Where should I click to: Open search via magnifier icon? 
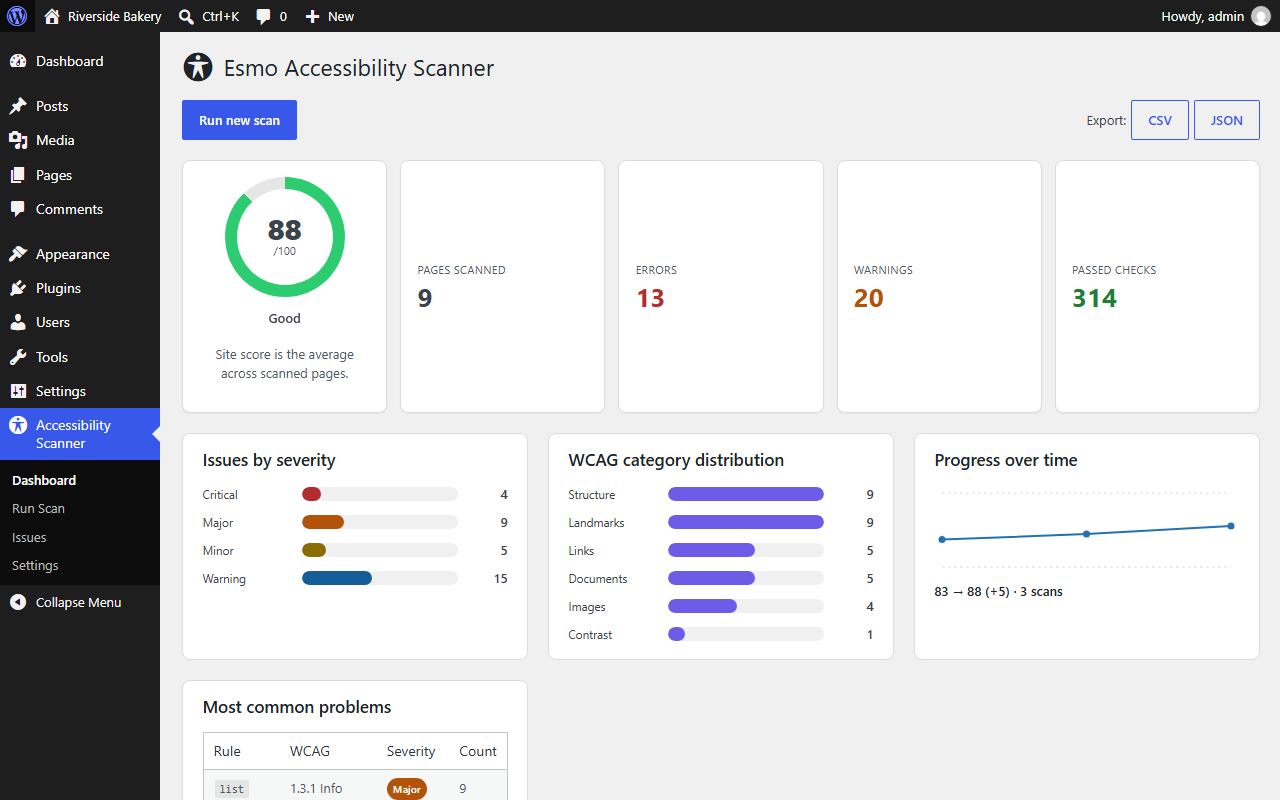pos(186,16)
